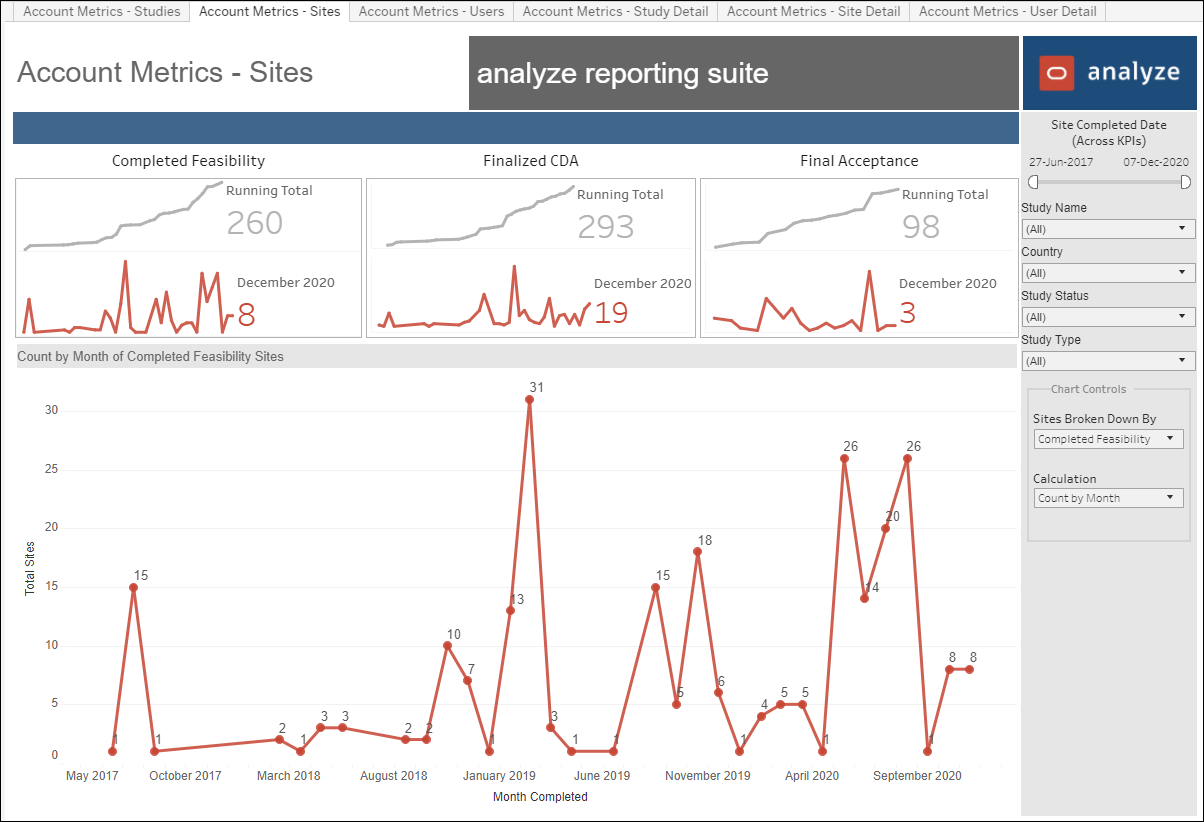Click the Running Total value 260
1204x822 pixels.
[255, 222]
